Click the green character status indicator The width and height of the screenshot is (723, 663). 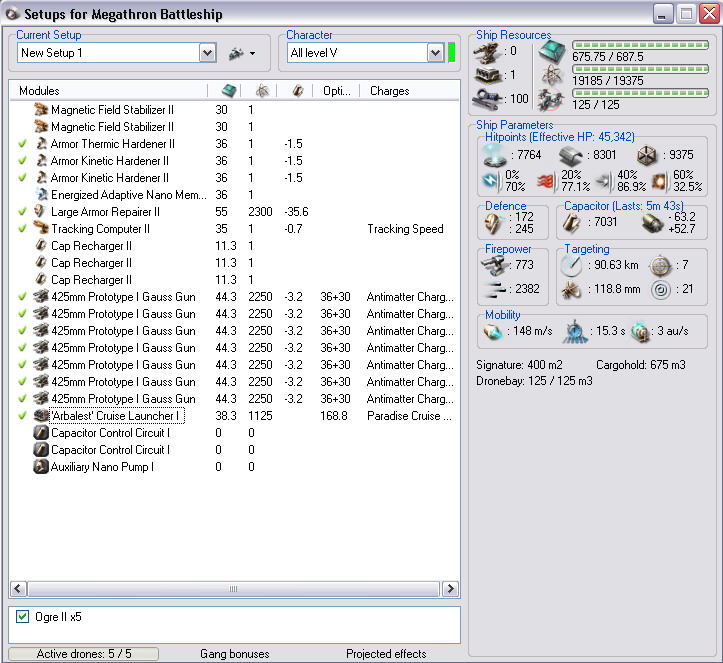tap(452, 53)
